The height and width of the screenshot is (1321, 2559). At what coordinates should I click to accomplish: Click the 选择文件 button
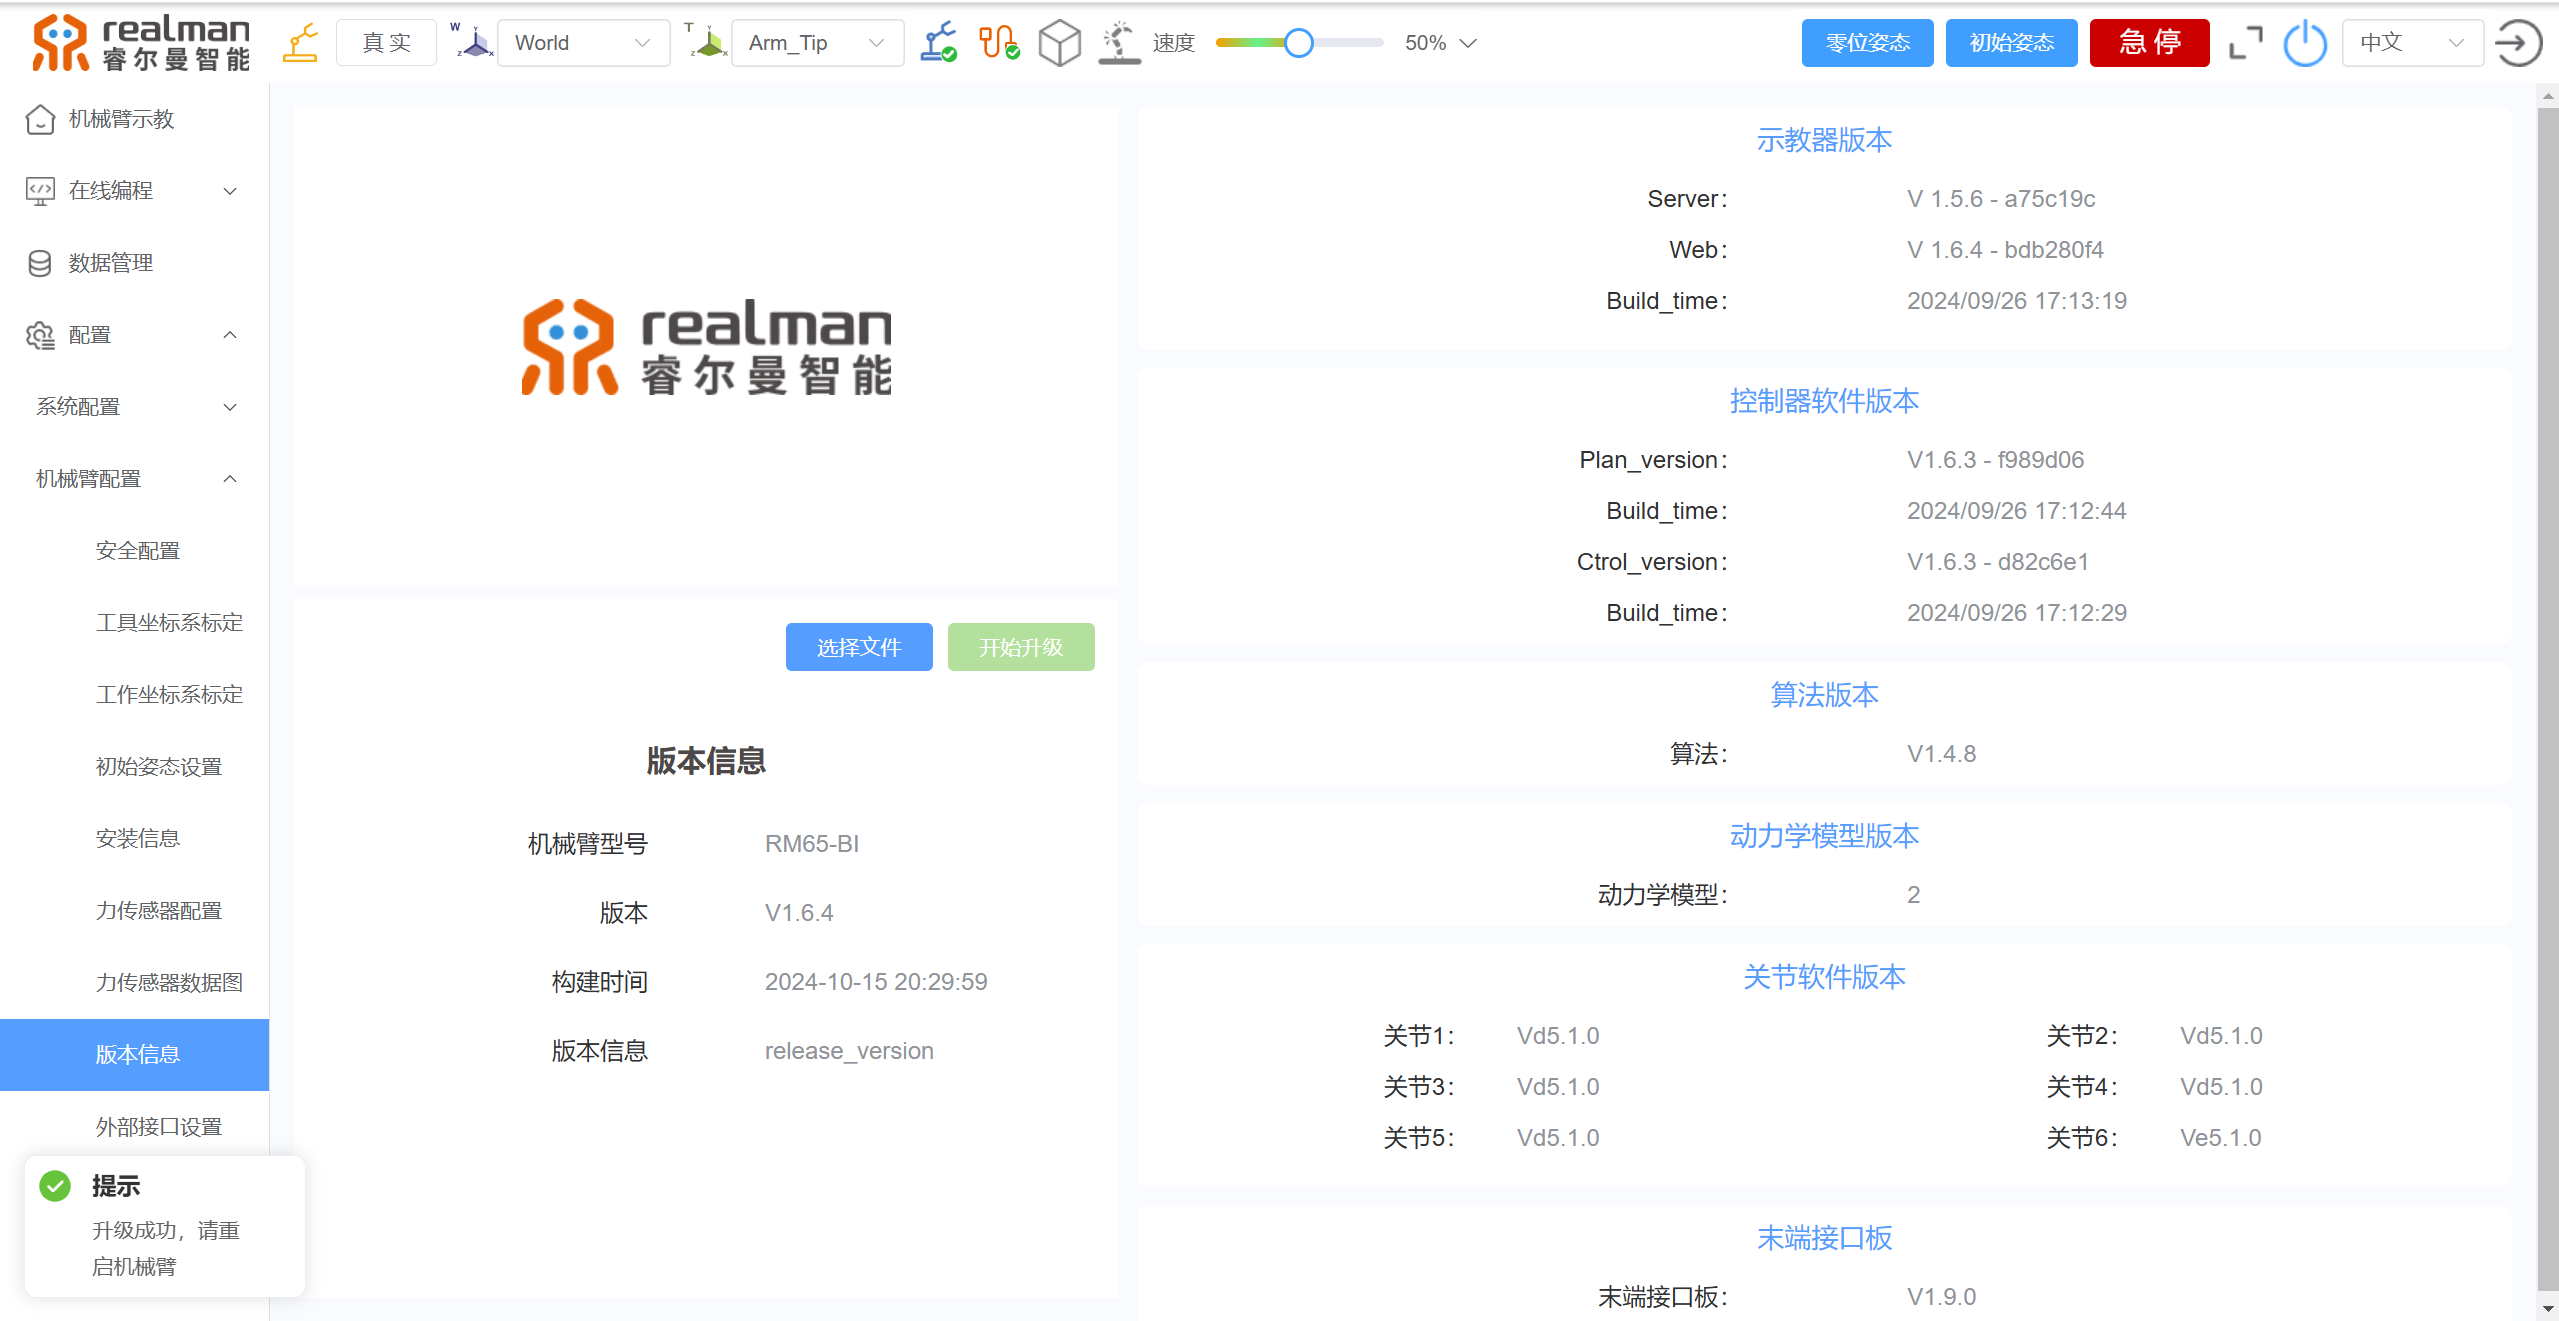858,647
